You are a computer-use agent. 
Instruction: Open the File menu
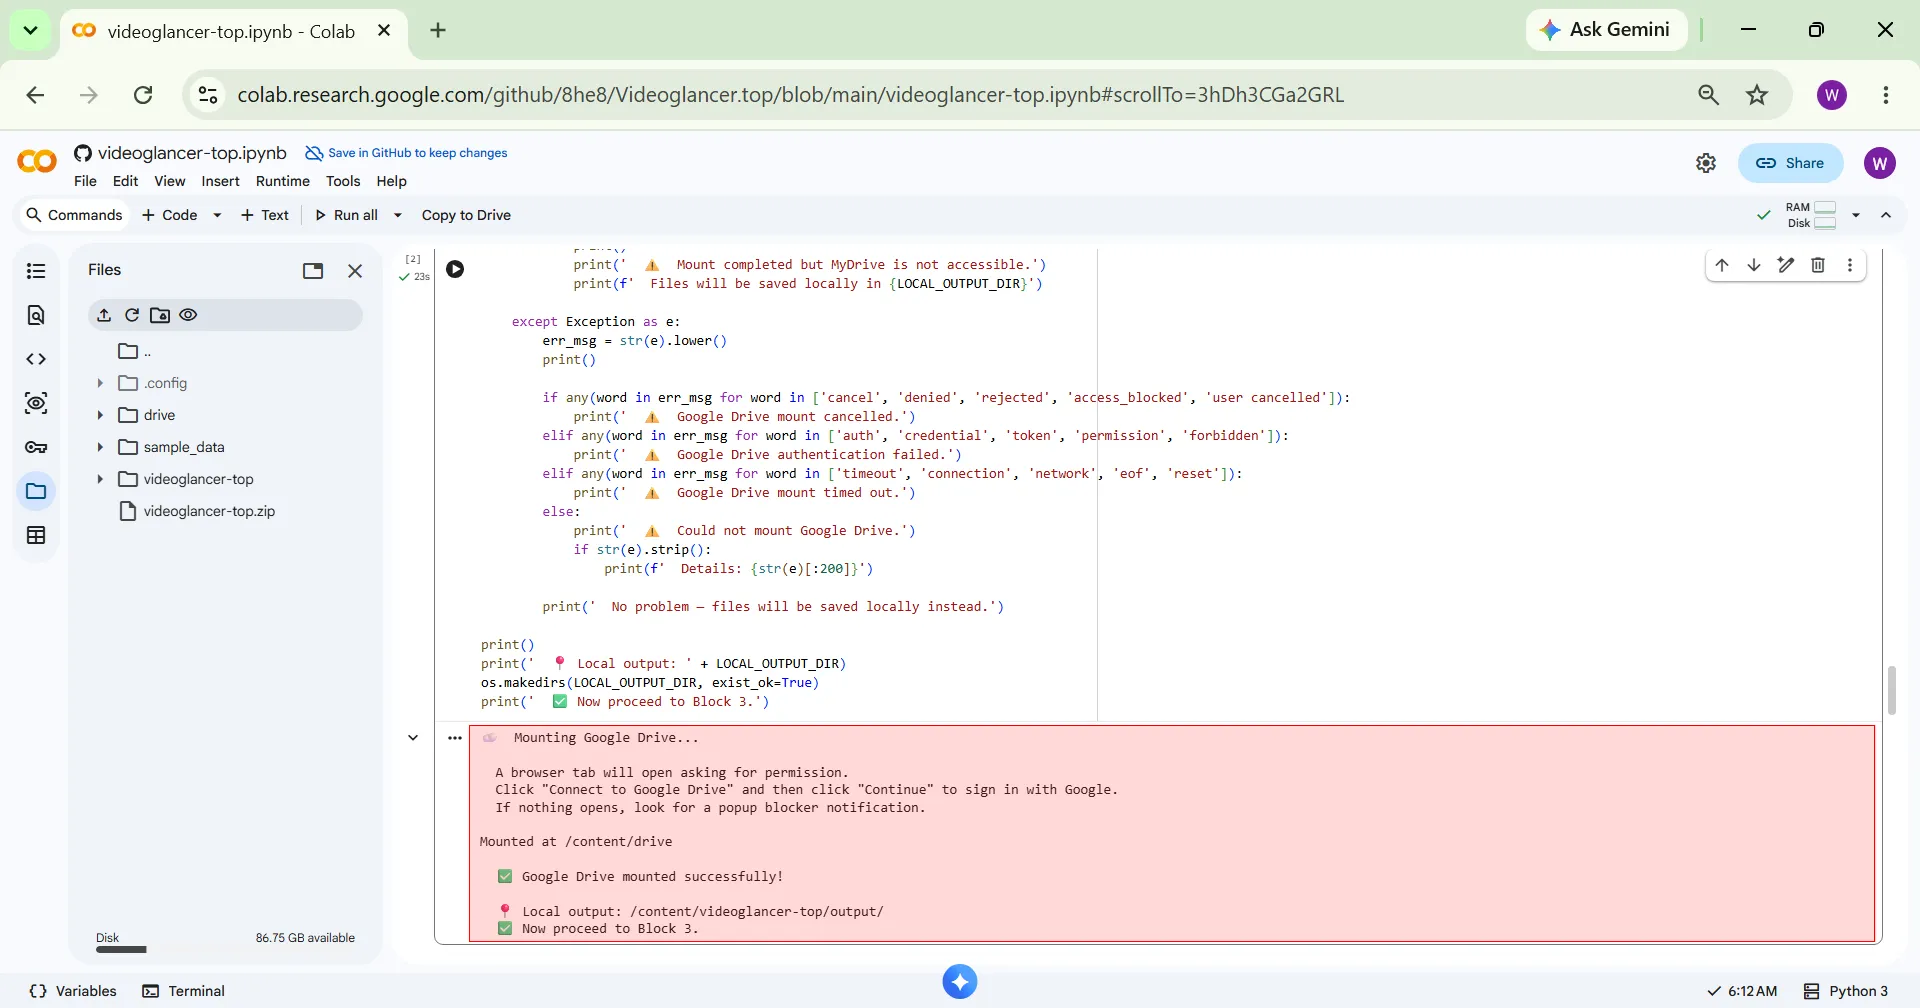pyautogui.click(x=85, y=181)
